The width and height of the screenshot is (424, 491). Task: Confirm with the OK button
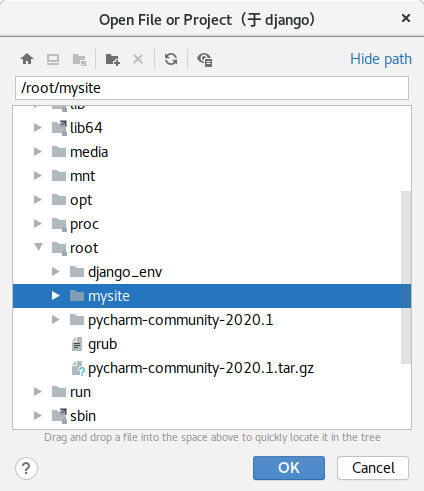point(289,468)
